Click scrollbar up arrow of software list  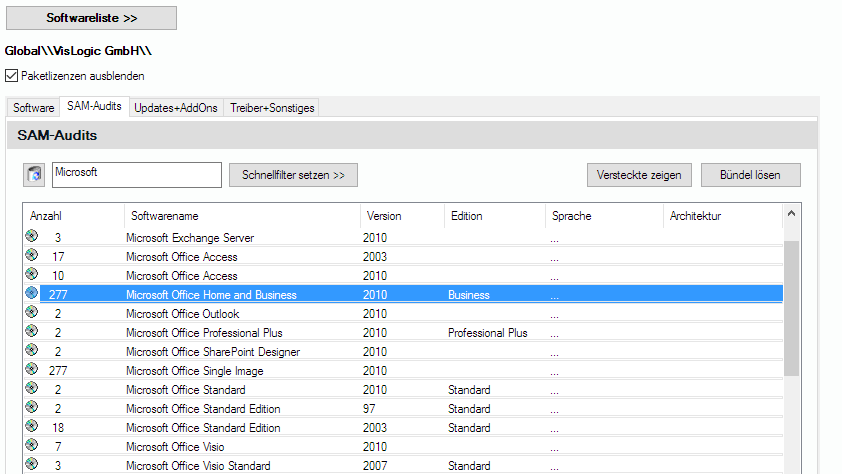click(791, 214)
